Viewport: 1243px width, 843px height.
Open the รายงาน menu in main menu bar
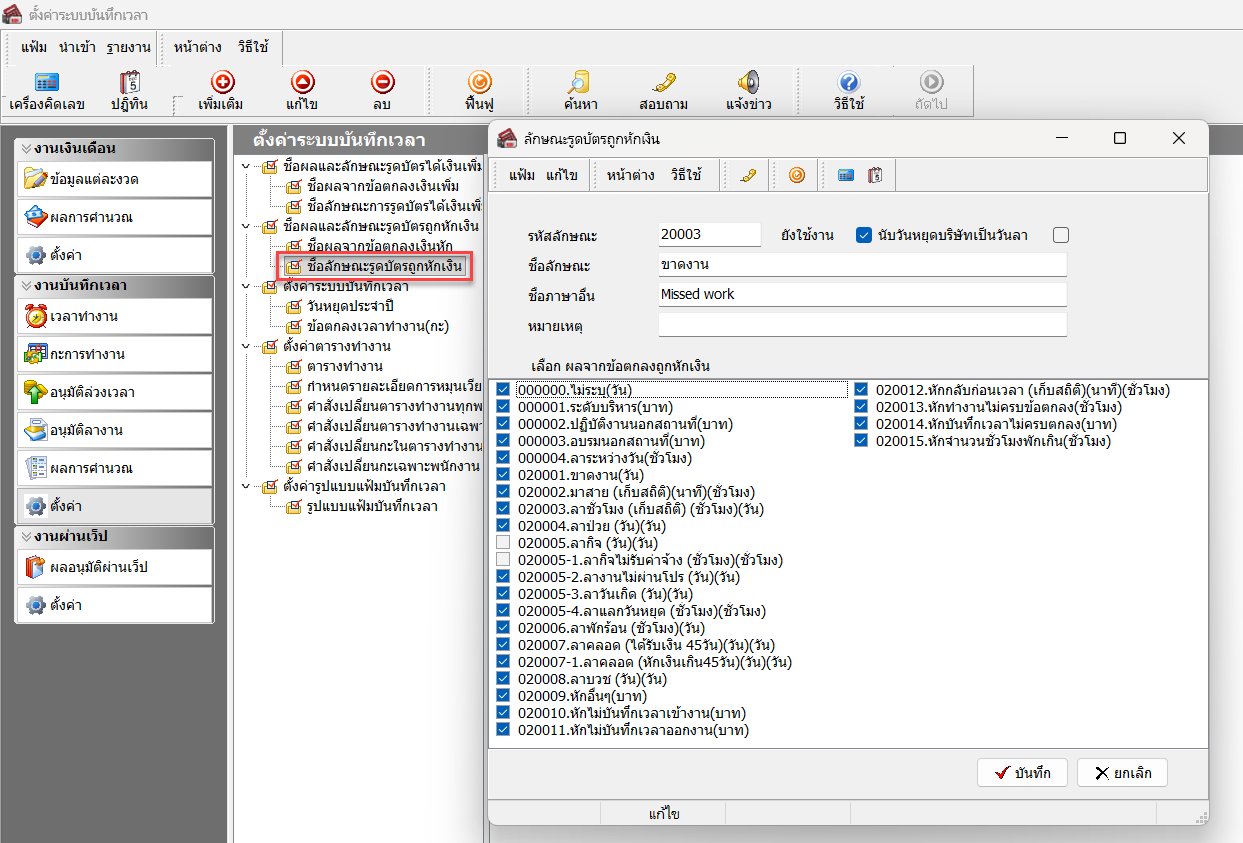pyautogui.click(x=128, y=47)
